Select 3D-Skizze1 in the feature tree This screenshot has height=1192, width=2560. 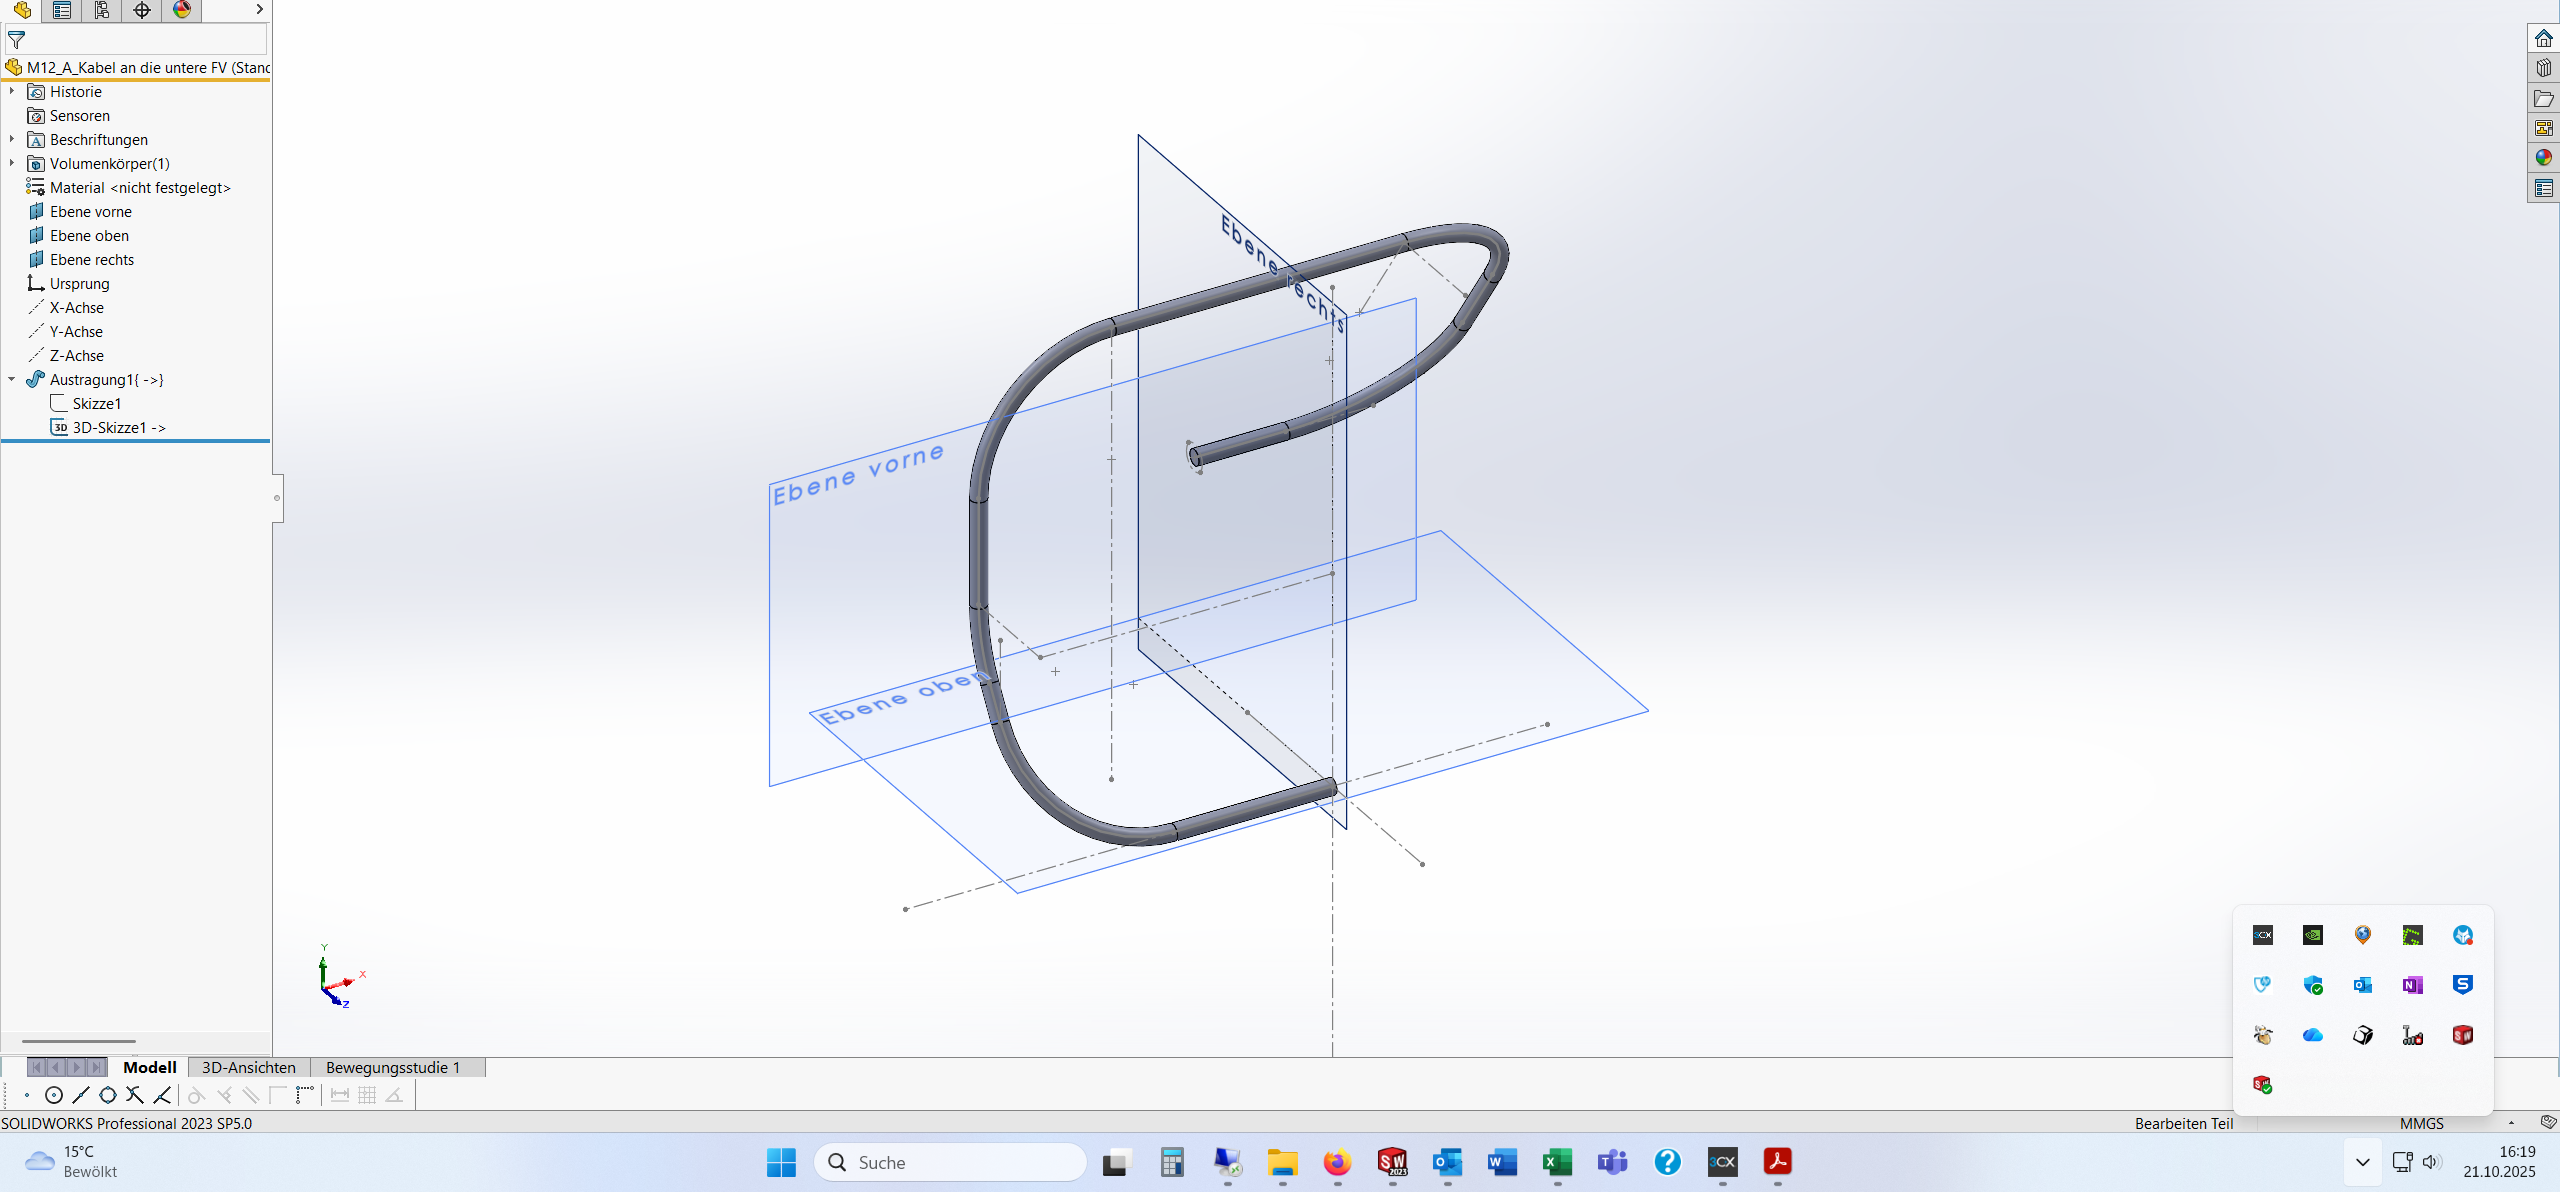[110, 428]
